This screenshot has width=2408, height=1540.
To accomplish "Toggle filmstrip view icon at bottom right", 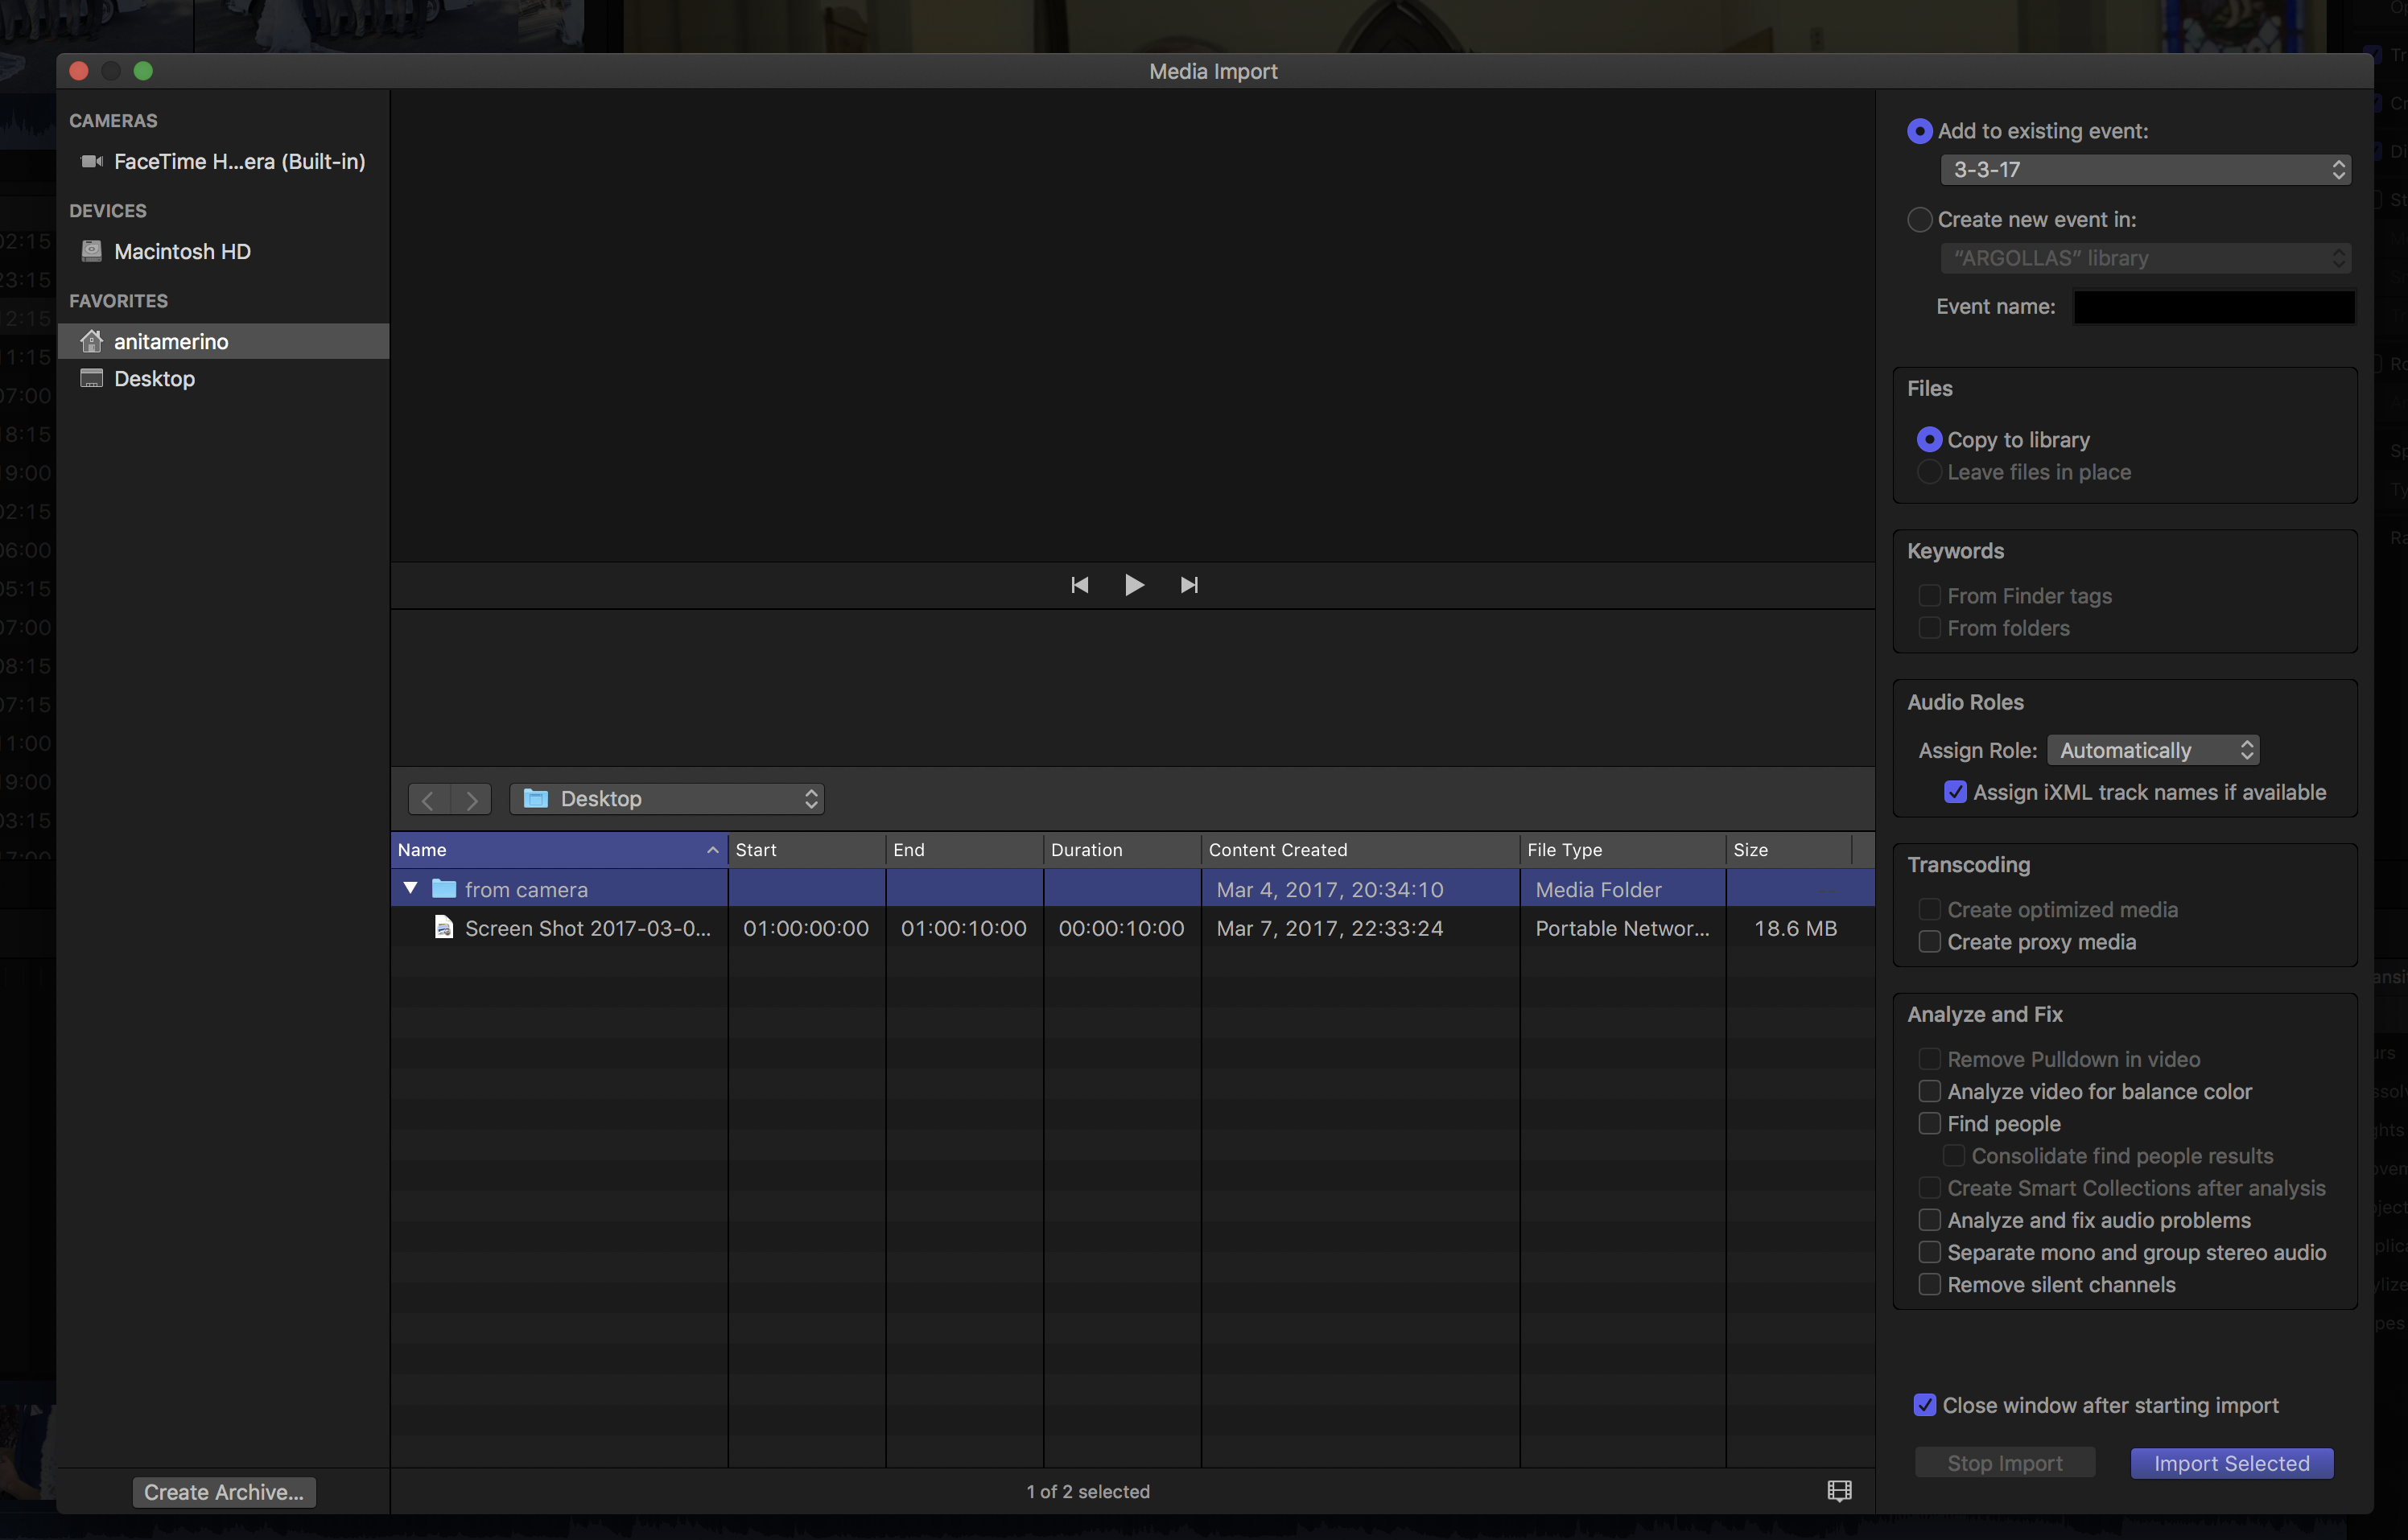I will (1838, 1490).
